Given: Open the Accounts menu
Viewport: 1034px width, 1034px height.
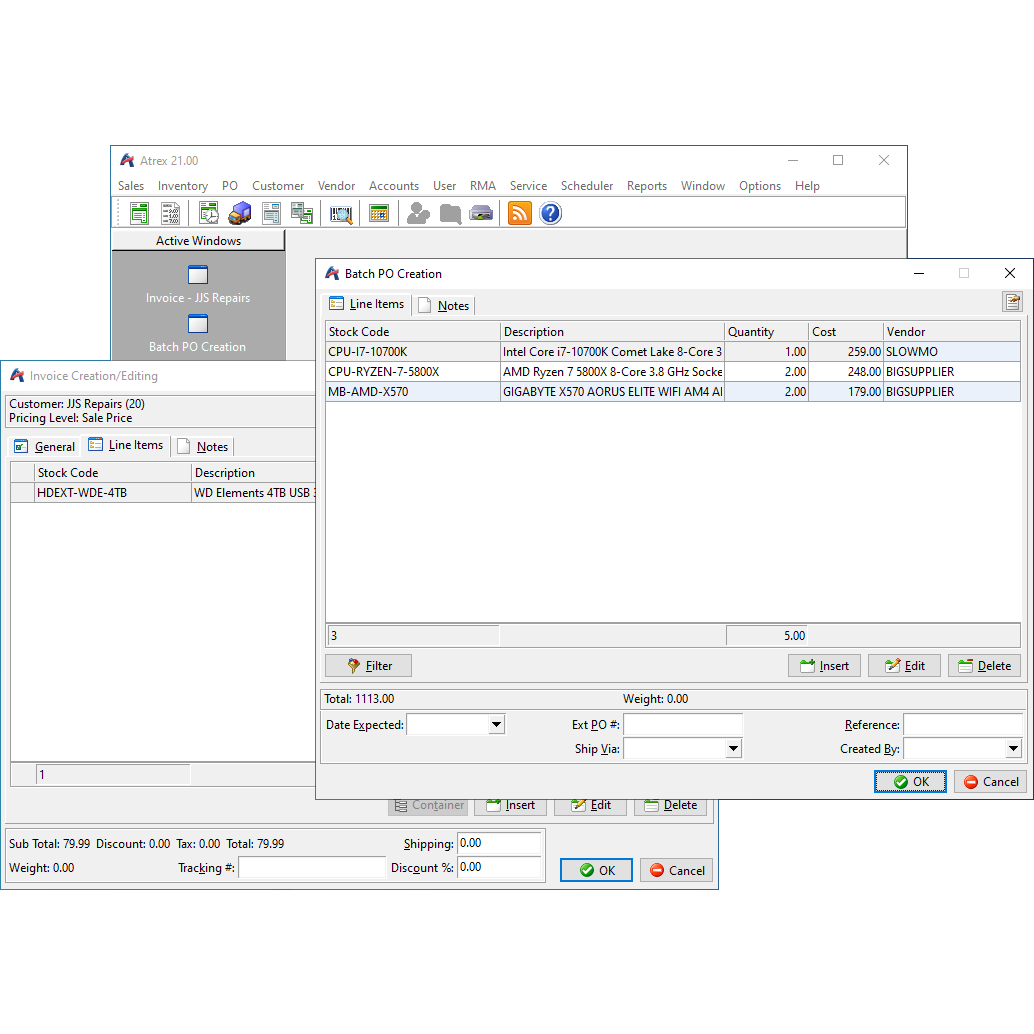Looking at the screenshot, I should click(394, 186).
